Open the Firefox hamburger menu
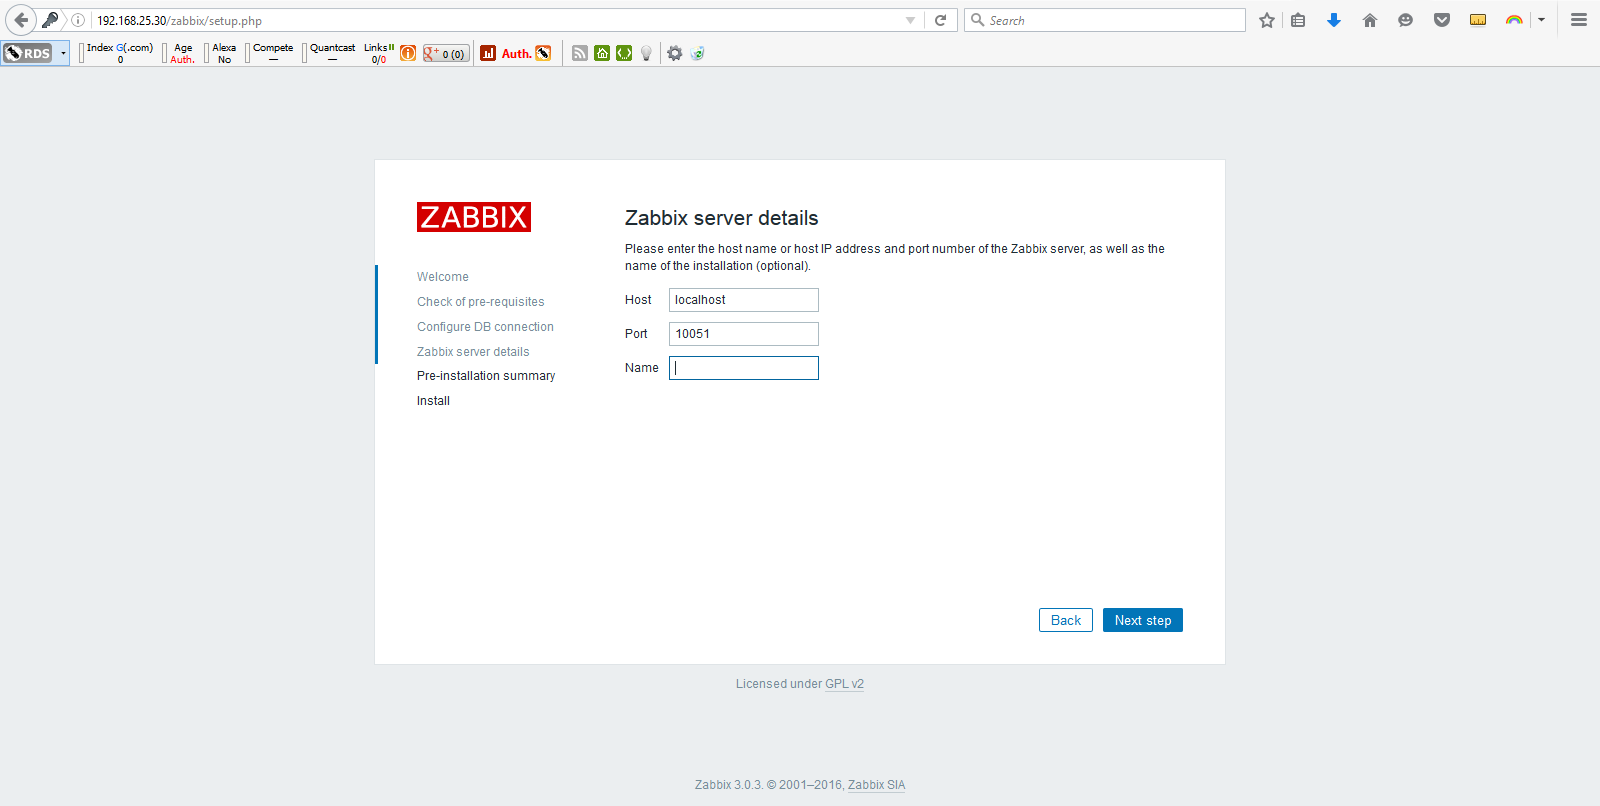The image size is (1600, 806). click(1579, 20)
